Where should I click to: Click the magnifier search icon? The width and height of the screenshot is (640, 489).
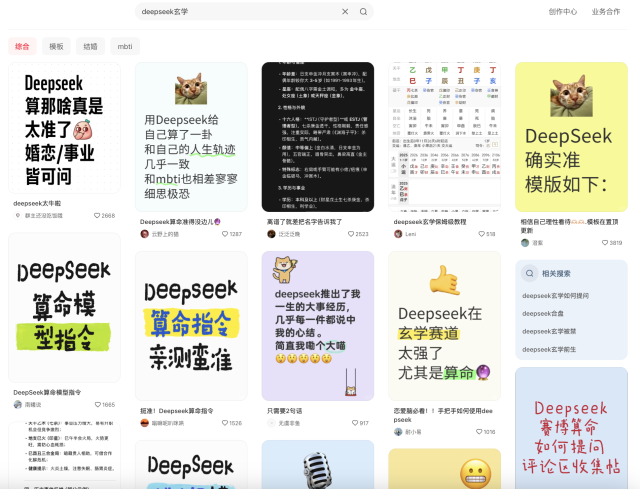(363, 12)
